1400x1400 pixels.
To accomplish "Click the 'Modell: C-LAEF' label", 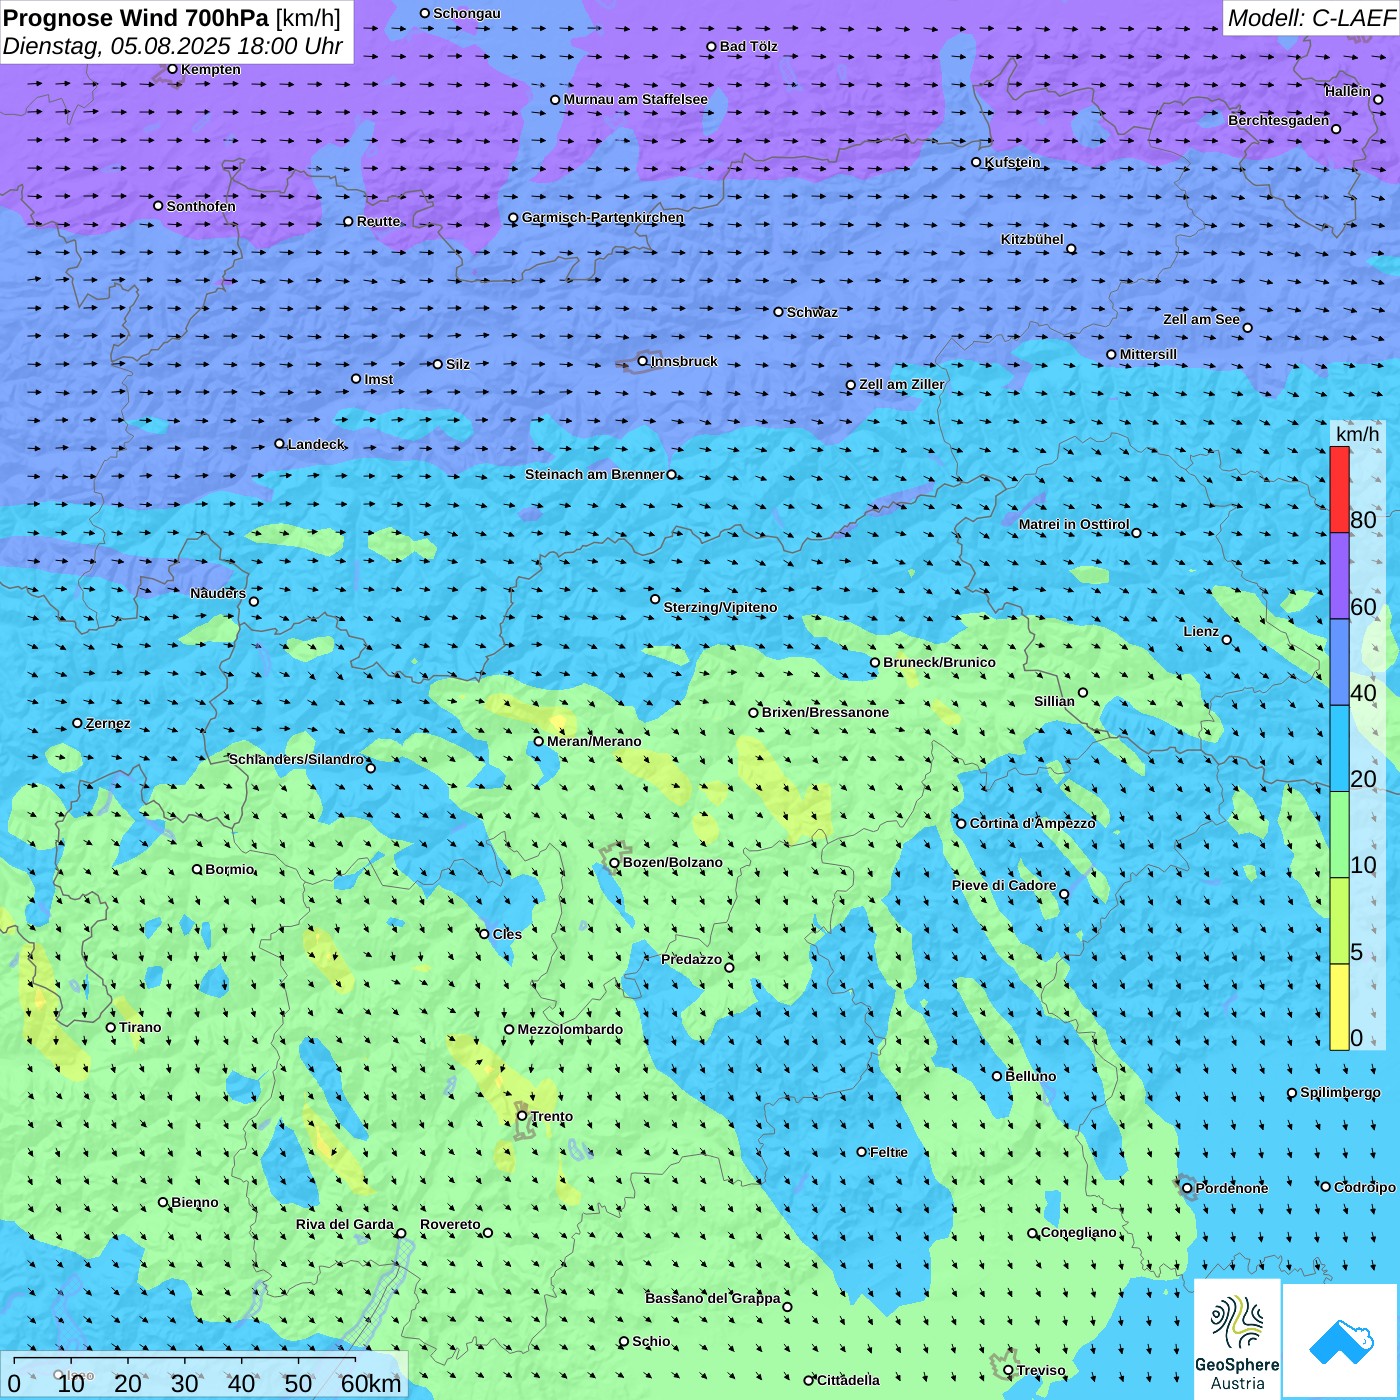I will coord(1311,18).
